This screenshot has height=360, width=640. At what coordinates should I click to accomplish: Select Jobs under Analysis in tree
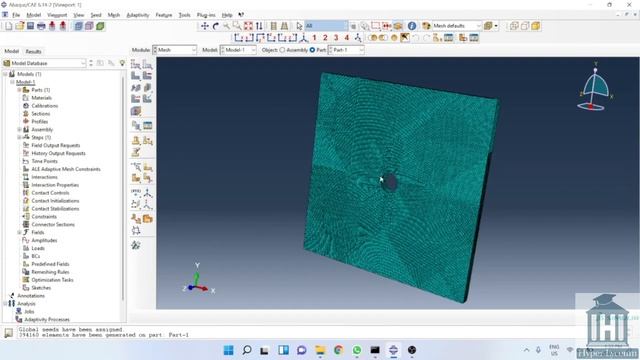[29, 311]
